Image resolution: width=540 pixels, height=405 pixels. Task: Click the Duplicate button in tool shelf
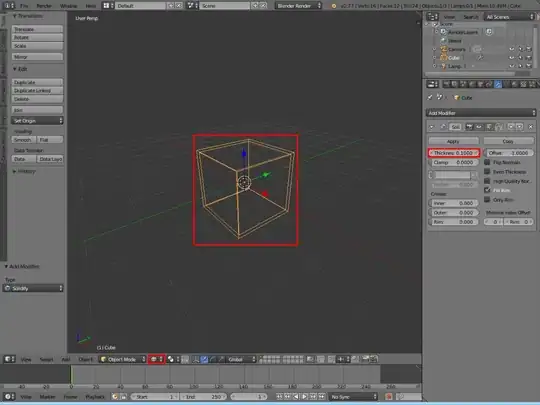(37, 82)
